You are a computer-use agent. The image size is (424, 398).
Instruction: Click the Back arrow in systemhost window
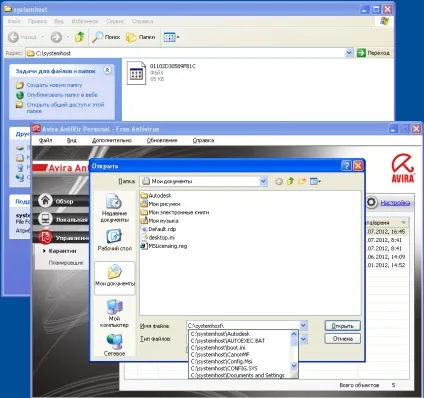[13, 37]
